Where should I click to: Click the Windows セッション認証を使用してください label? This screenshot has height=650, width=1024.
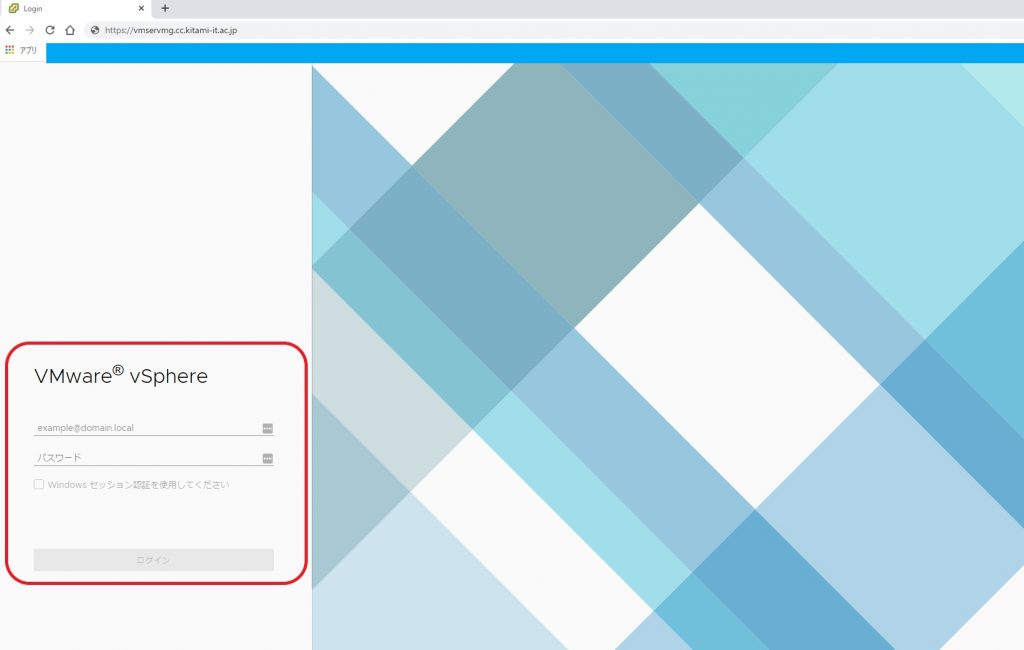[138, 485]
